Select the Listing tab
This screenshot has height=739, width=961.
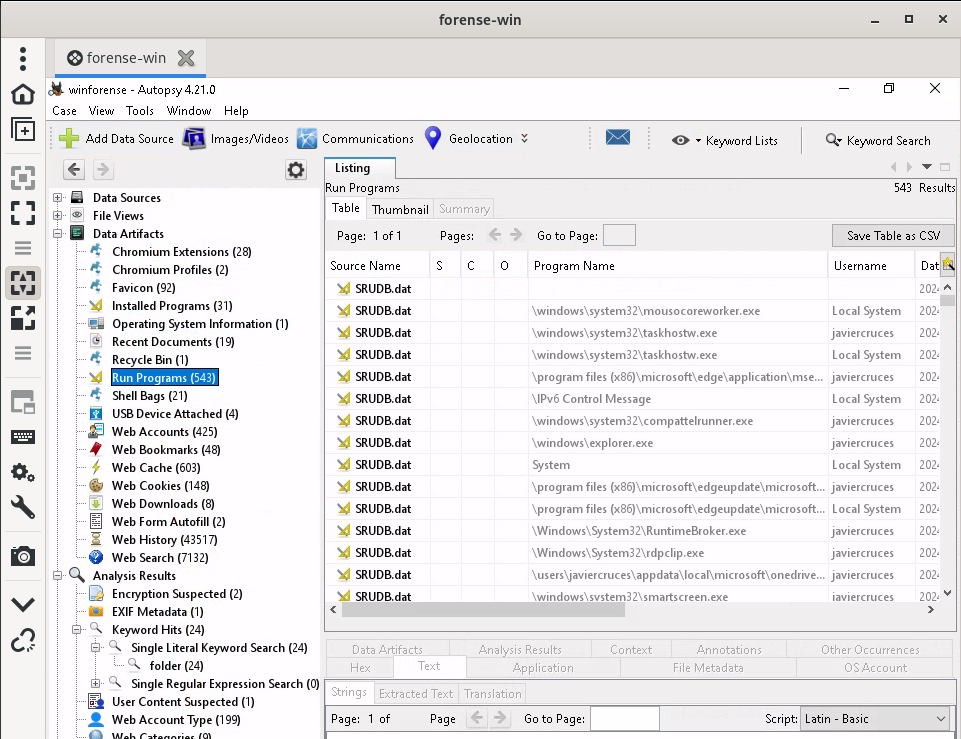coord(360,168)
